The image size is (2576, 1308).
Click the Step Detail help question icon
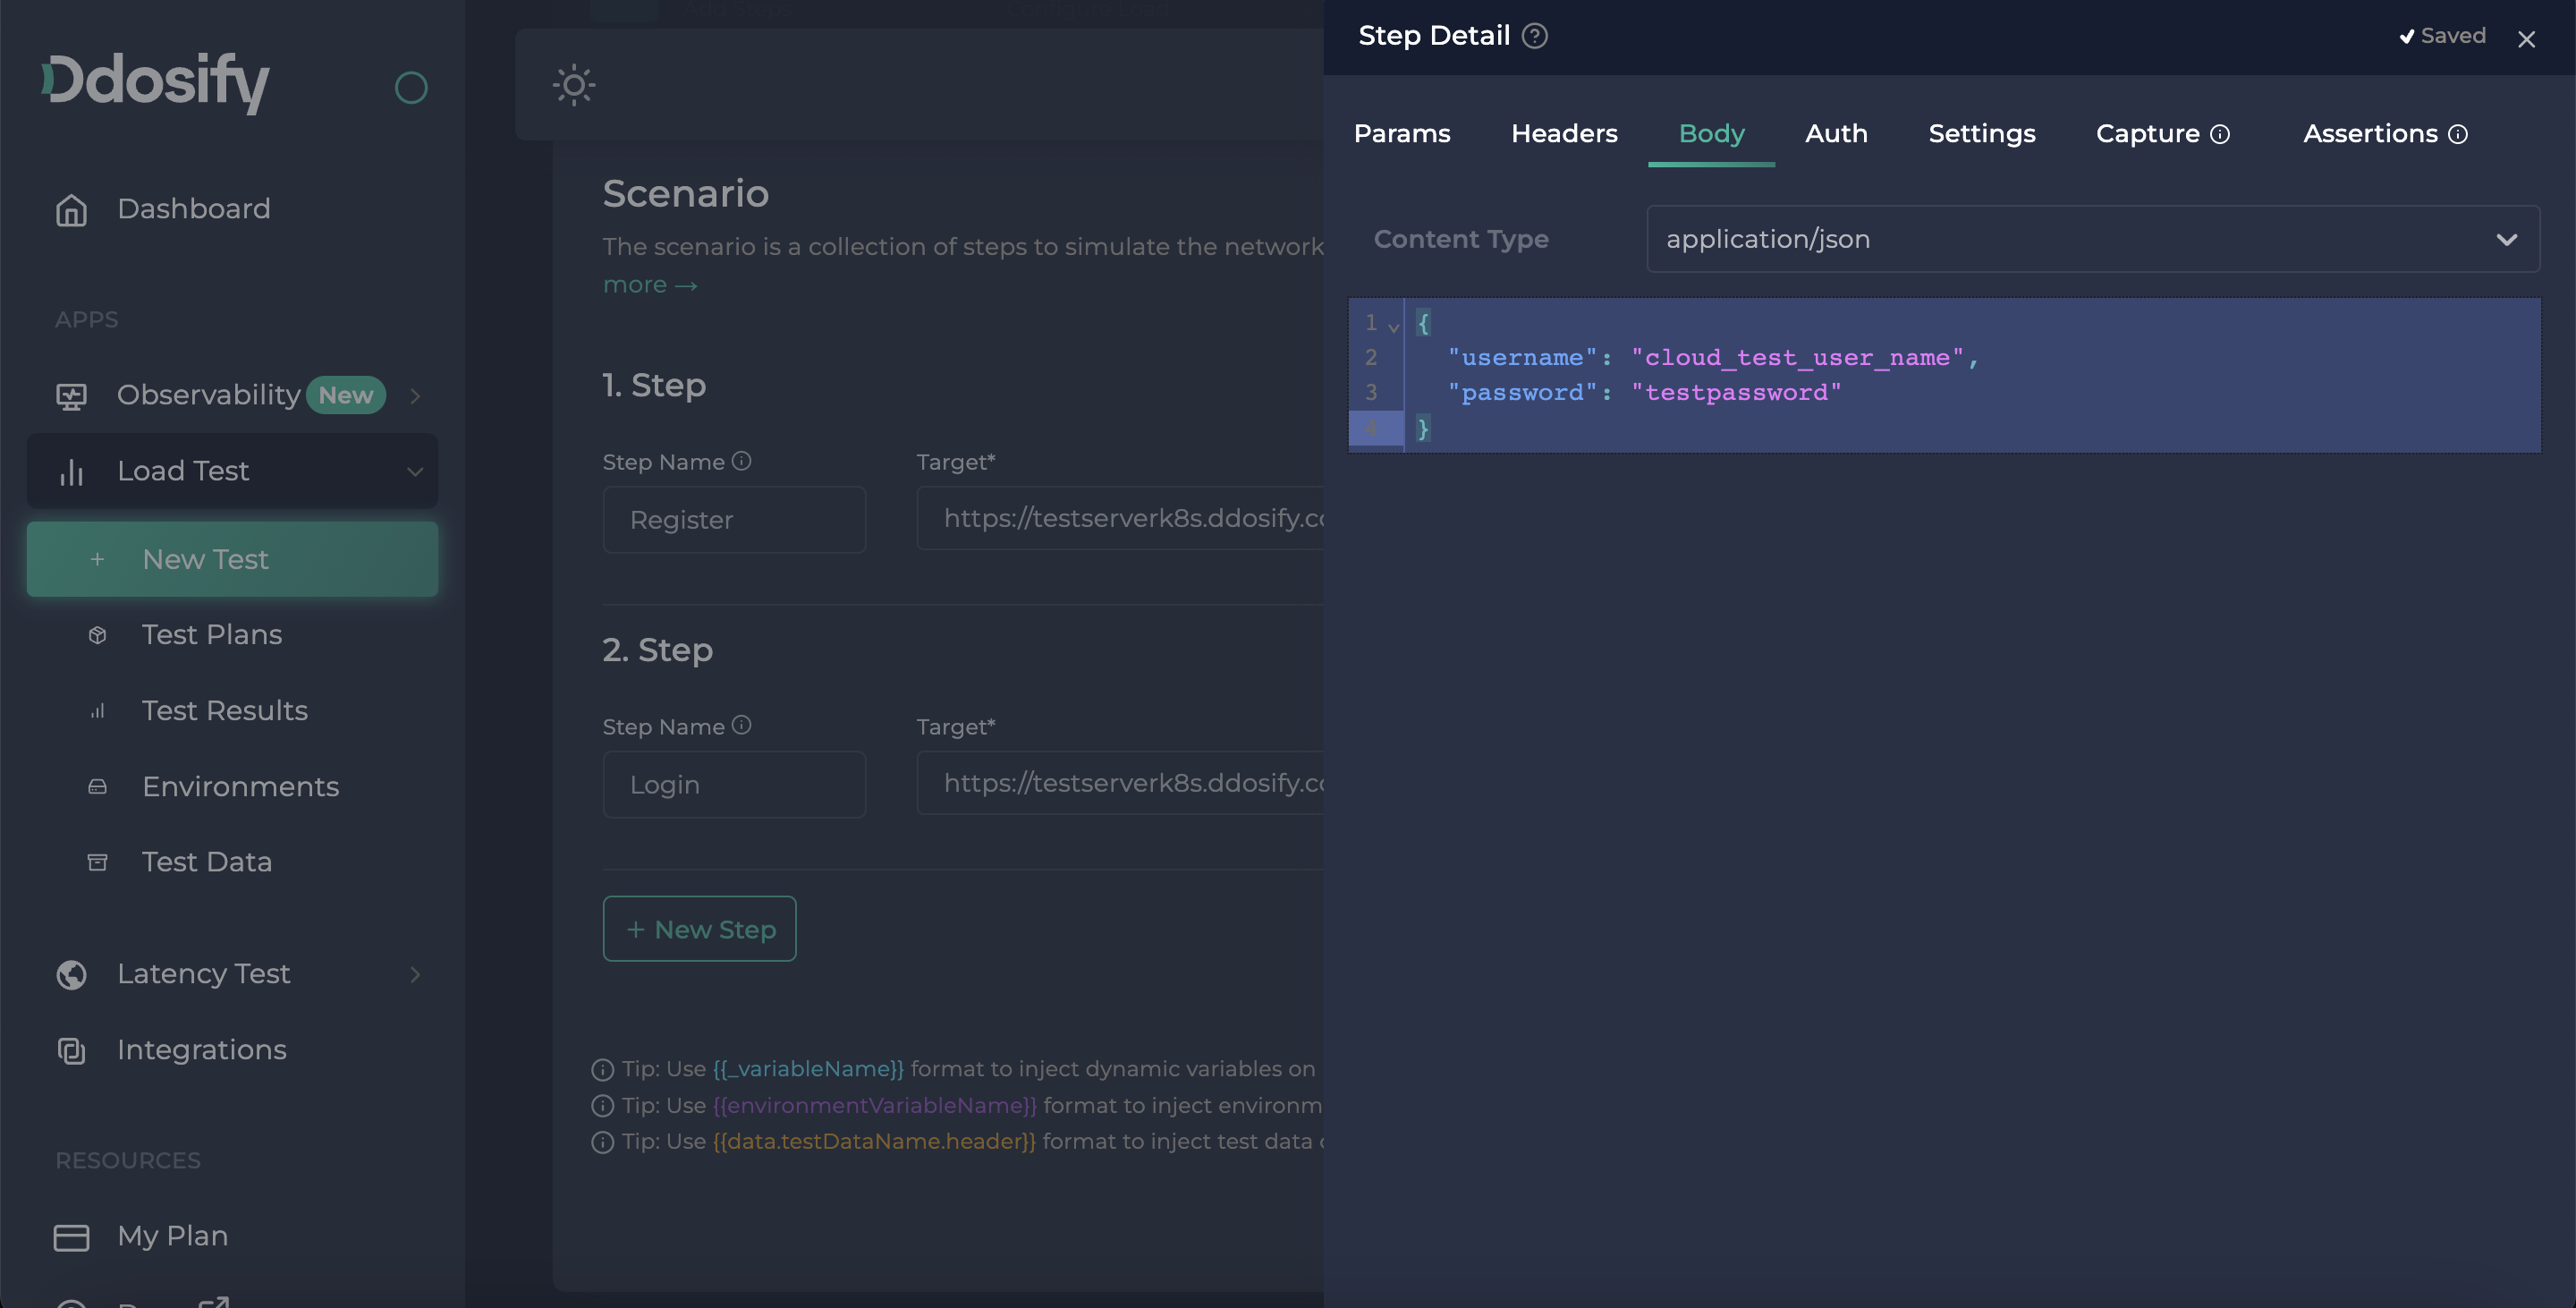[x=1534, y=36]
